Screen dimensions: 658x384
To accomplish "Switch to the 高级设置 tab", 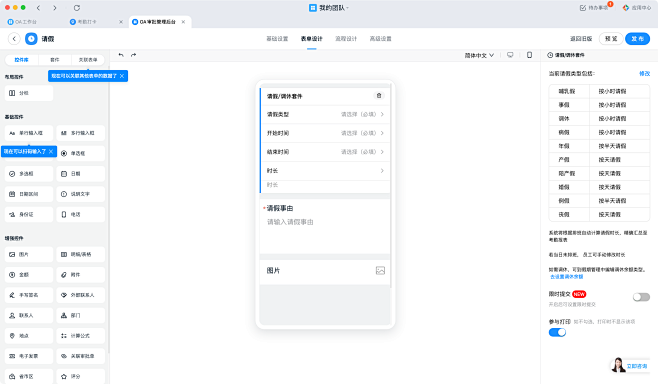I will (x=380, y=39).
